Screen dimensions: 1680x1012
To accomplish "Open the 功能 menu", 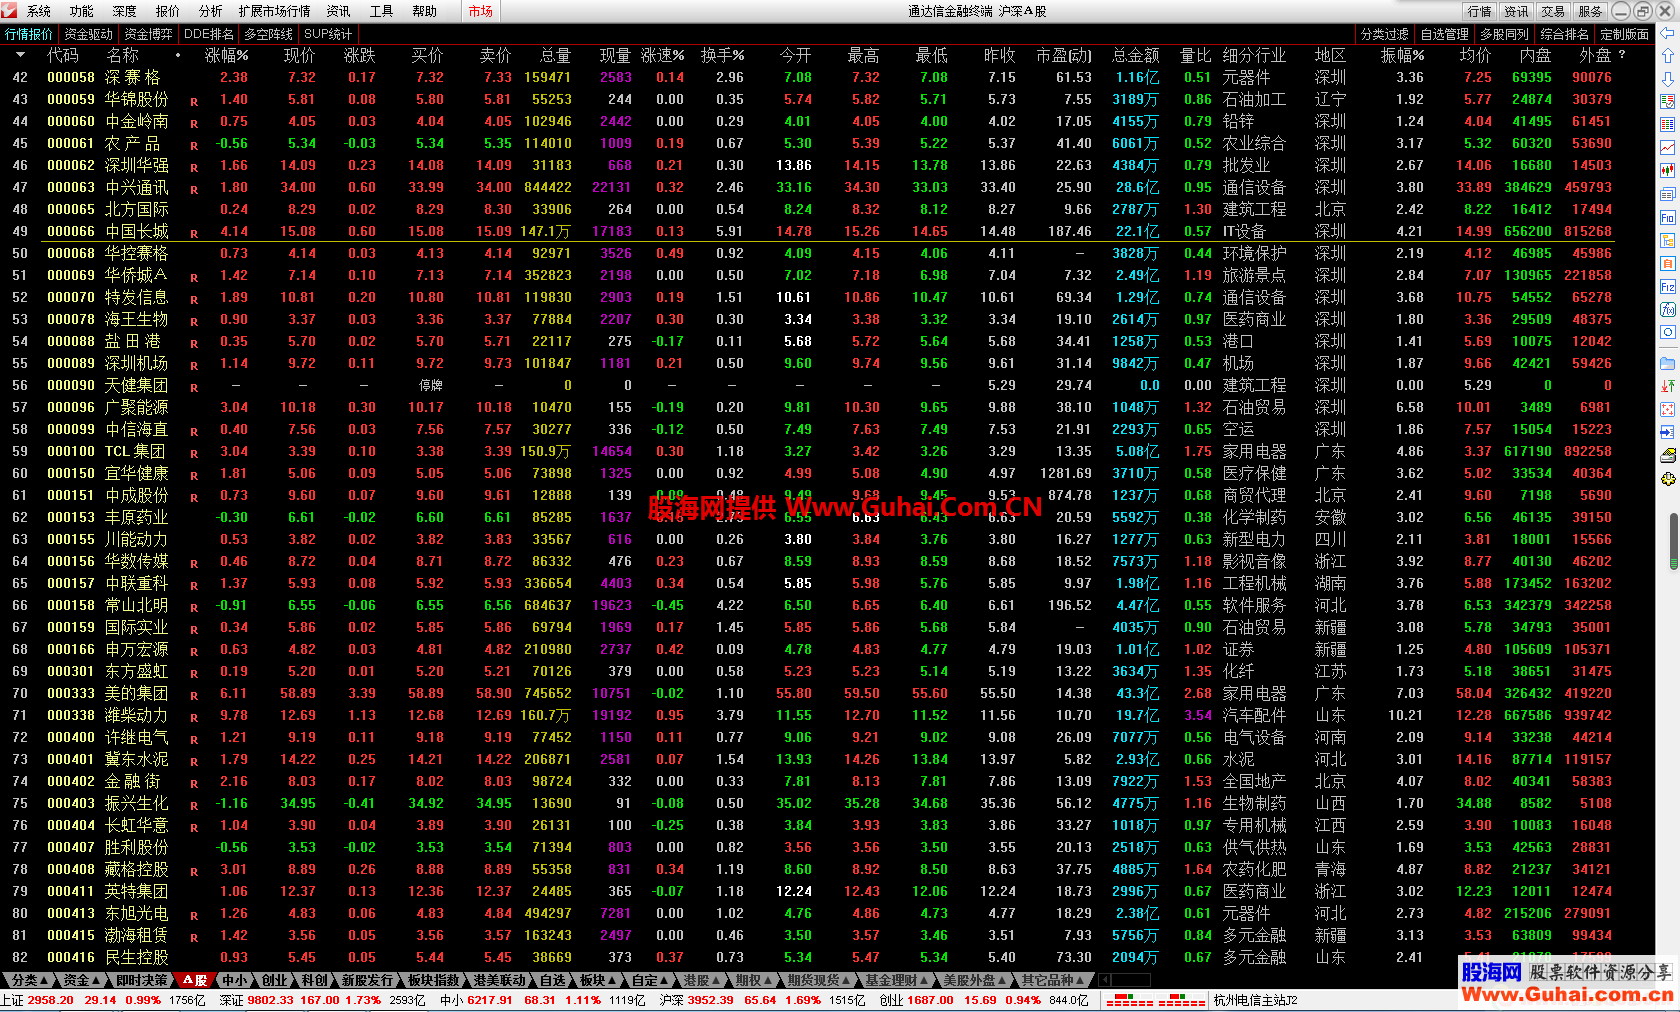I will [82, 11].
